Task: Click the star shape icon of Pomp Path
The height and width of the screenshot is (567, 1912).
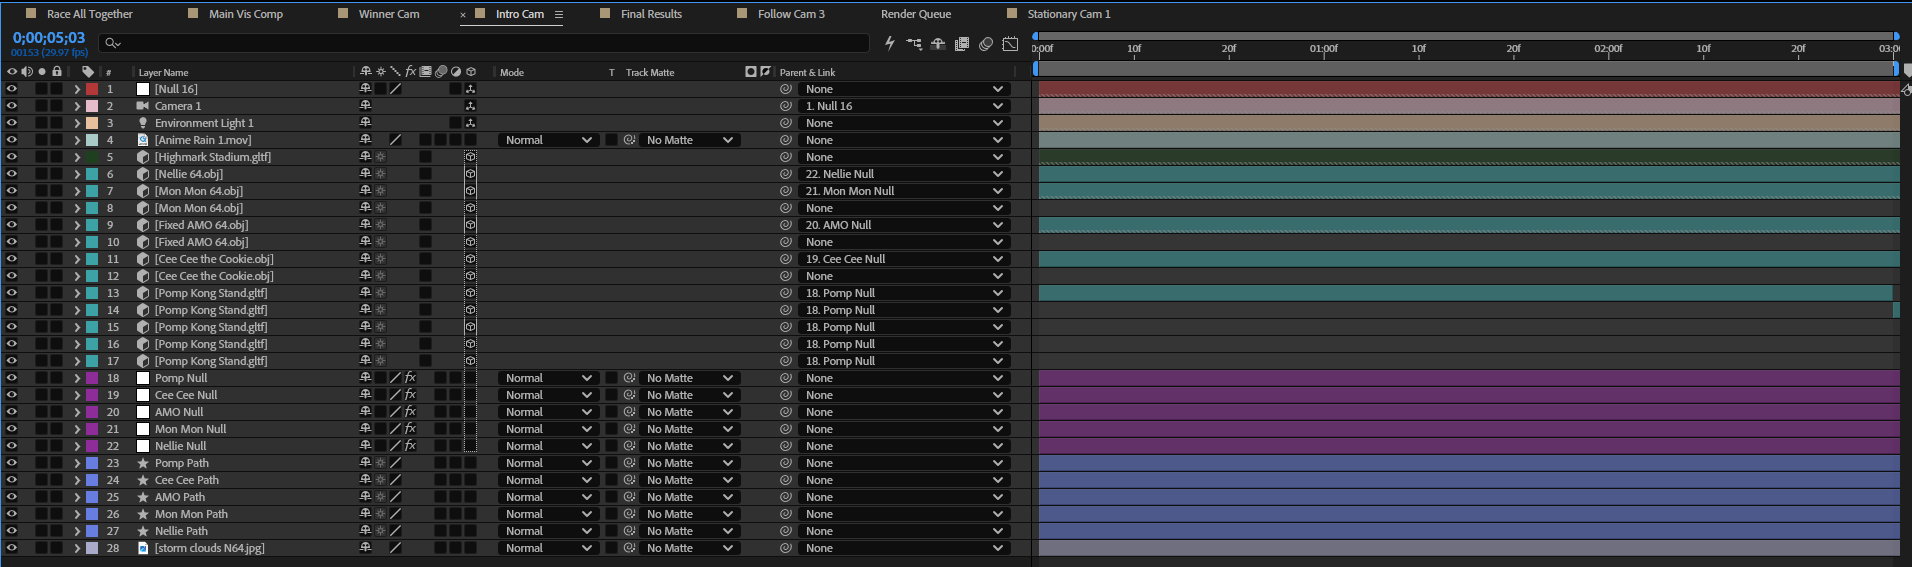Action: click(x=143, y=463)
